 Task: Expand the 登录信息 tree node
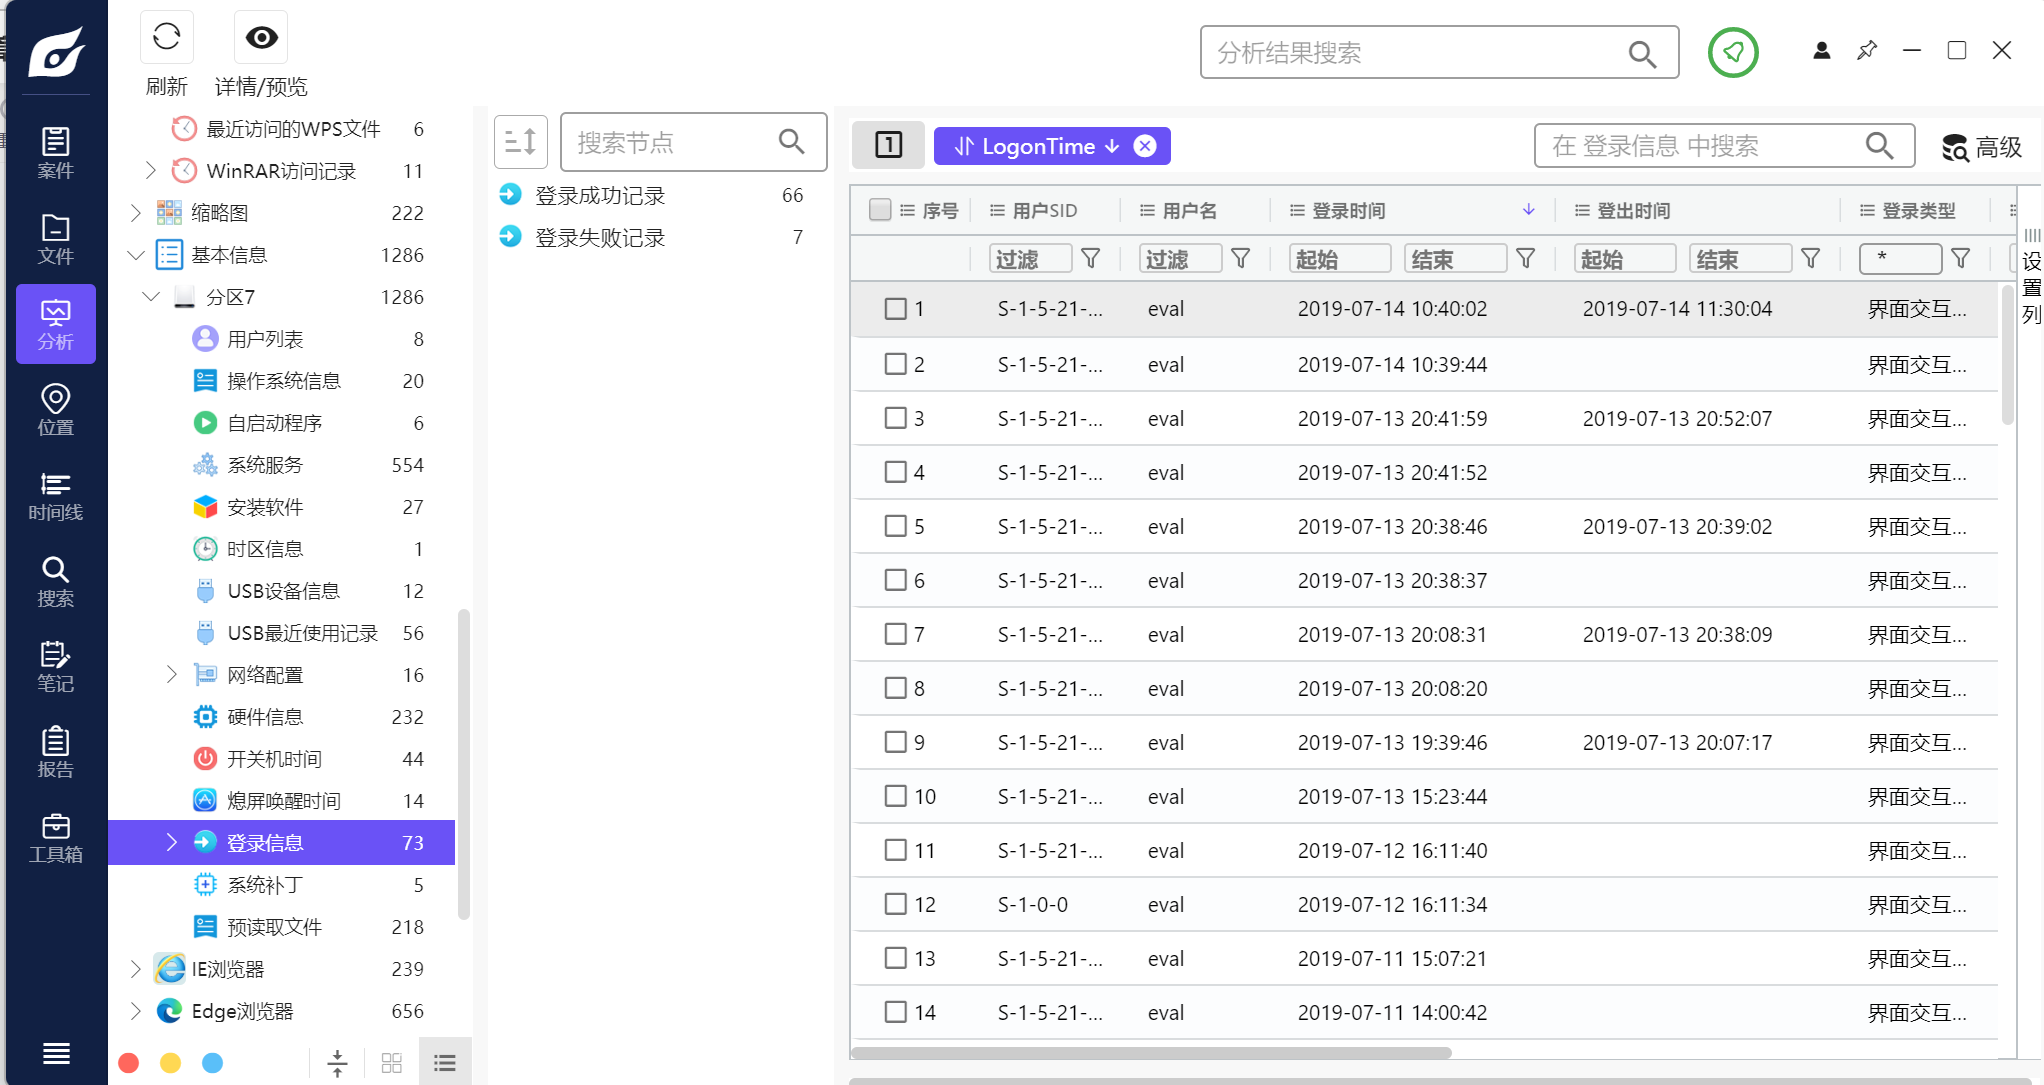[171, 842]
